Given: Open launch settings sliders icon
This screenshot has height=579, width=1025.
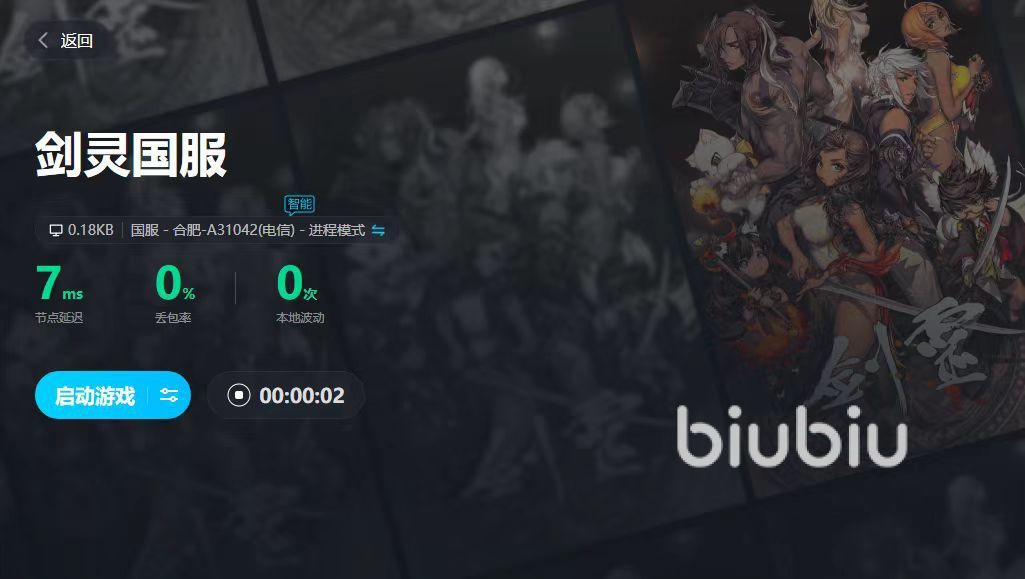Looking at the screenshot, I should click(169, 395).
